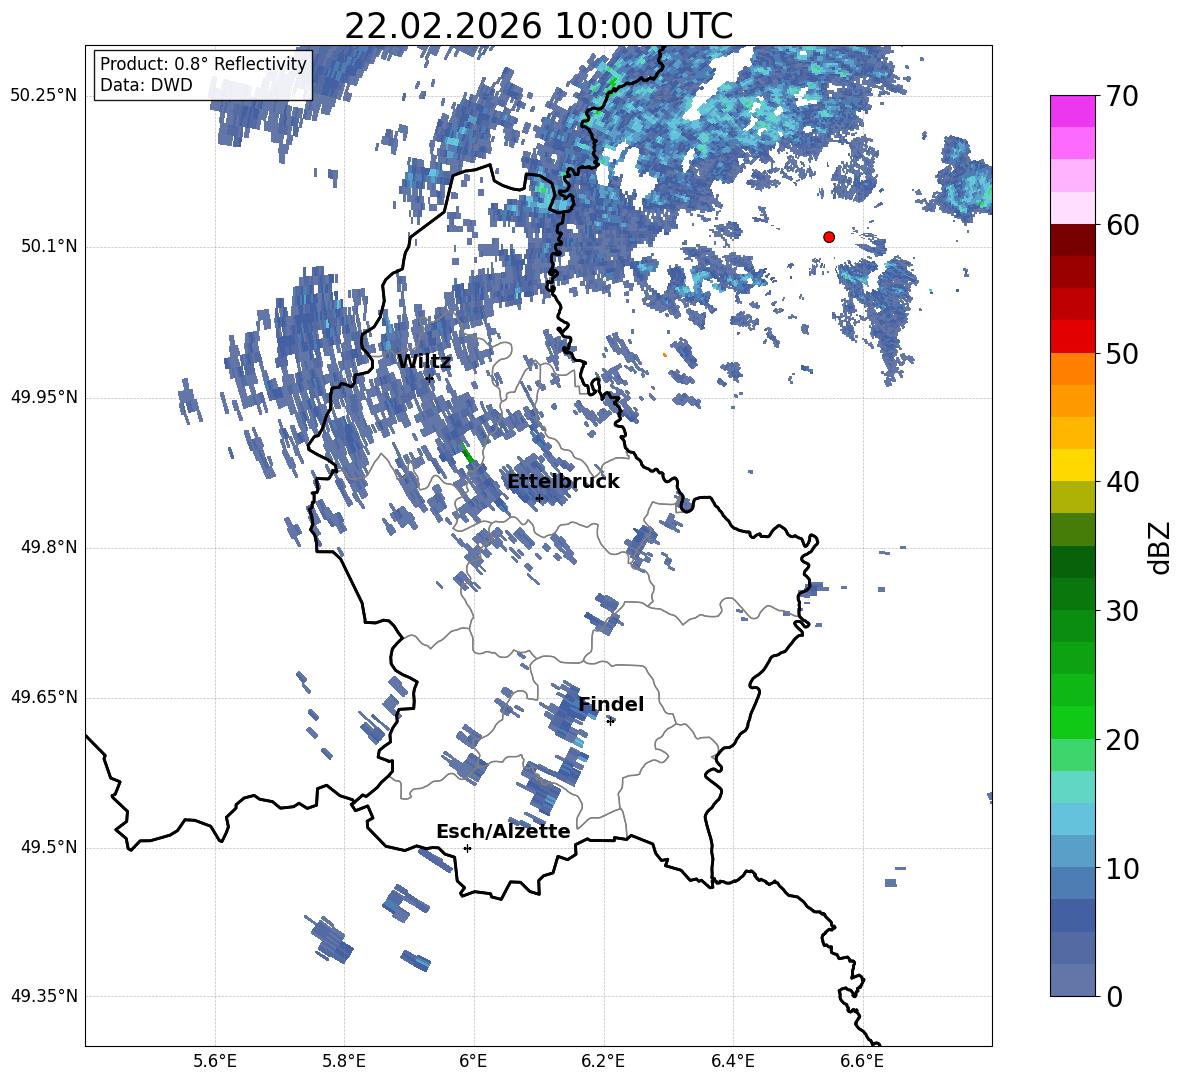Click the 6.2°E longitude label

(x=603, y=1061)
